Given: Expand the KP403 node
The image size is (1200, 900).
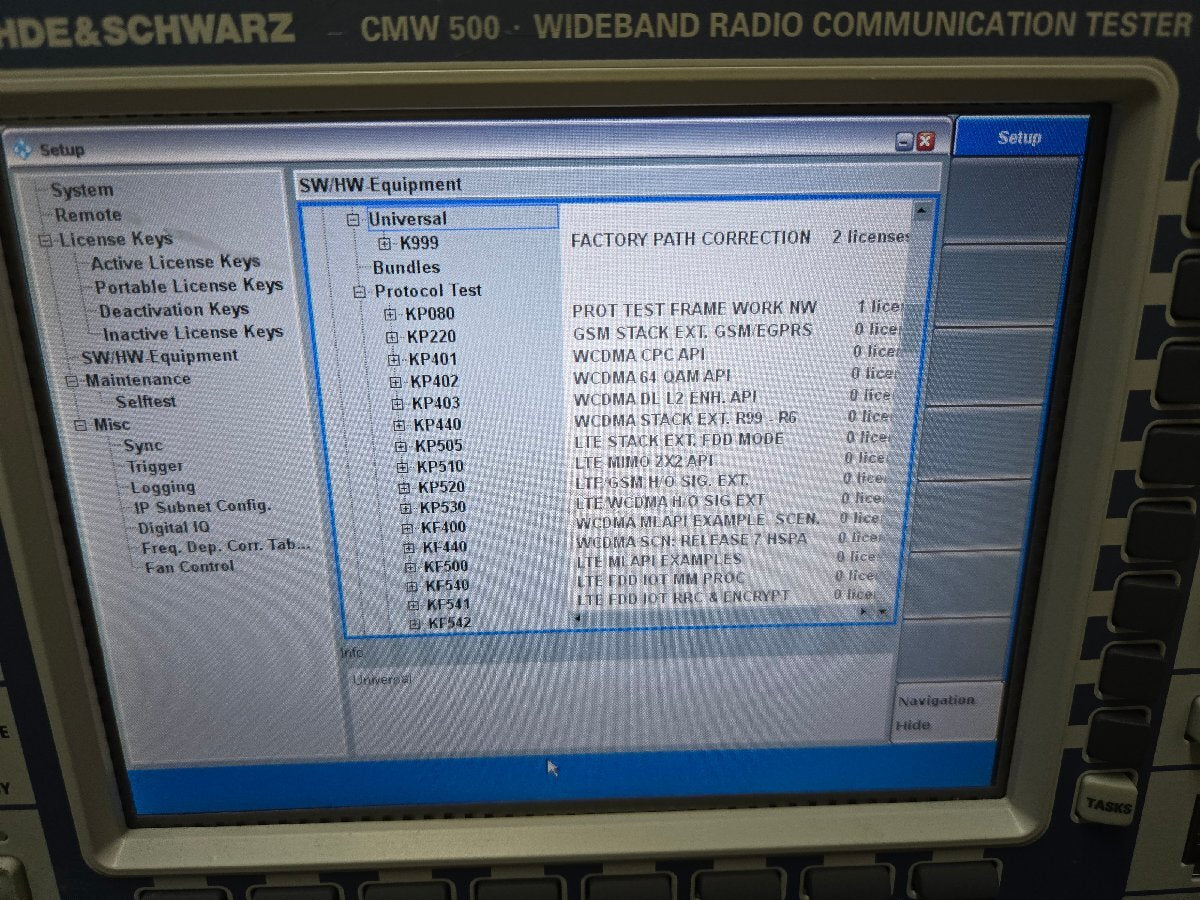Looking at the screenshot, I should click(x=398, y=403).
